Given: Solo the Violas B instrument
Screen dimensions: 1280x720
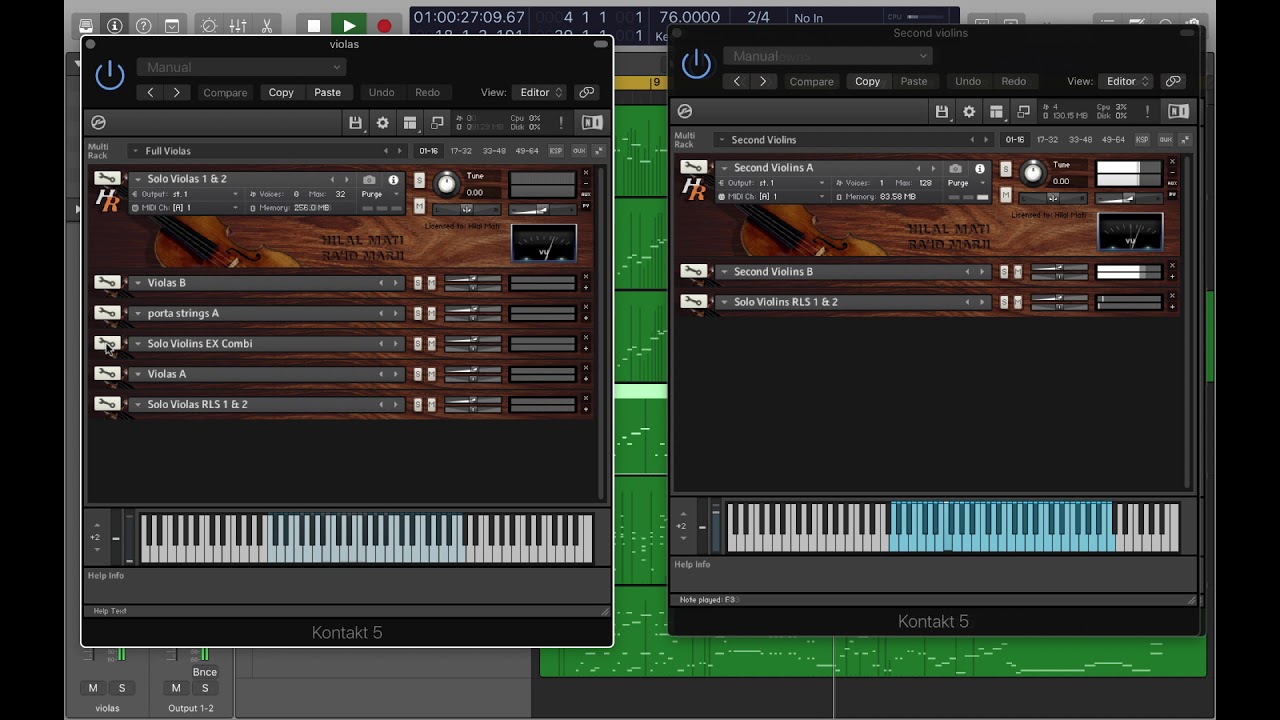Looking at the screenshot, I should (x=419, y=283).
